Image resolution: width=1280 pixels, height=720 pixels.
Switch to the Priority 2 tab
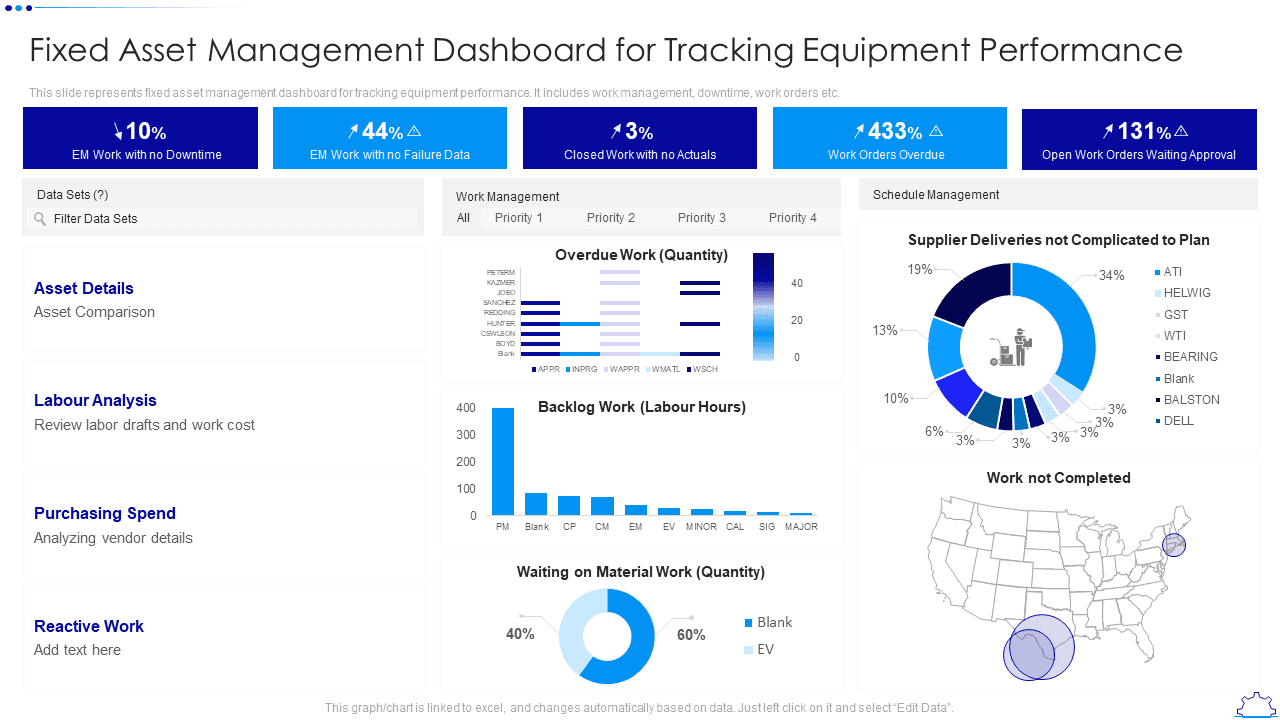coord(611,218)
